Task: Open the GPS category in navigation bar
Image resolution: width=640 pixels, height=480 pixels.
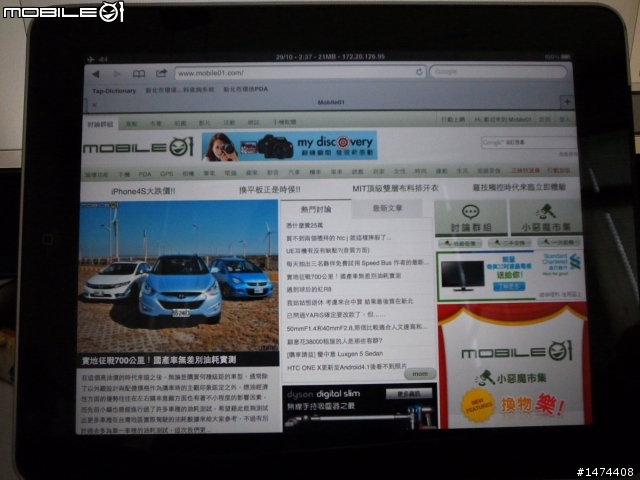Action: [167, 174]
